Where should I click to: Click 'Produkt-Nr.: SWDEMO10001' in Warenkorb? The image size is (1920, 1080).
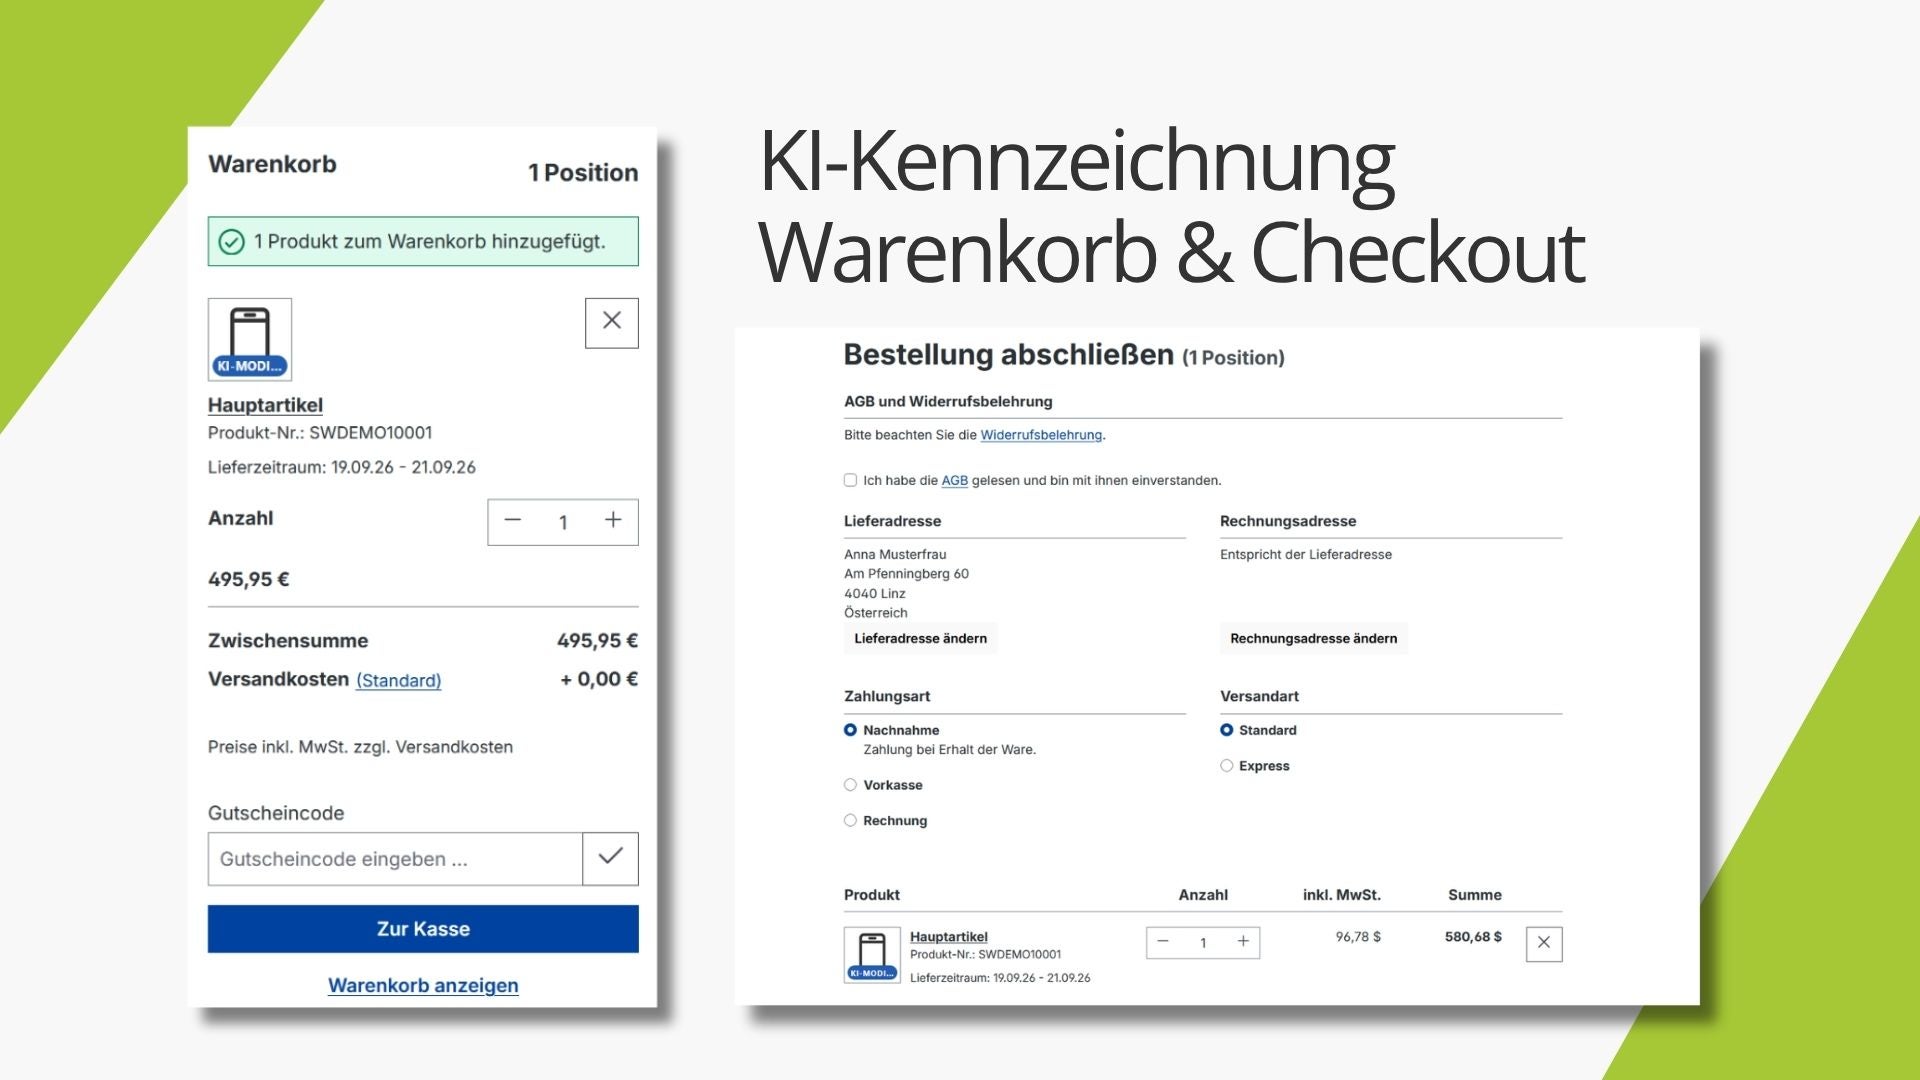(x=320, y=433)
